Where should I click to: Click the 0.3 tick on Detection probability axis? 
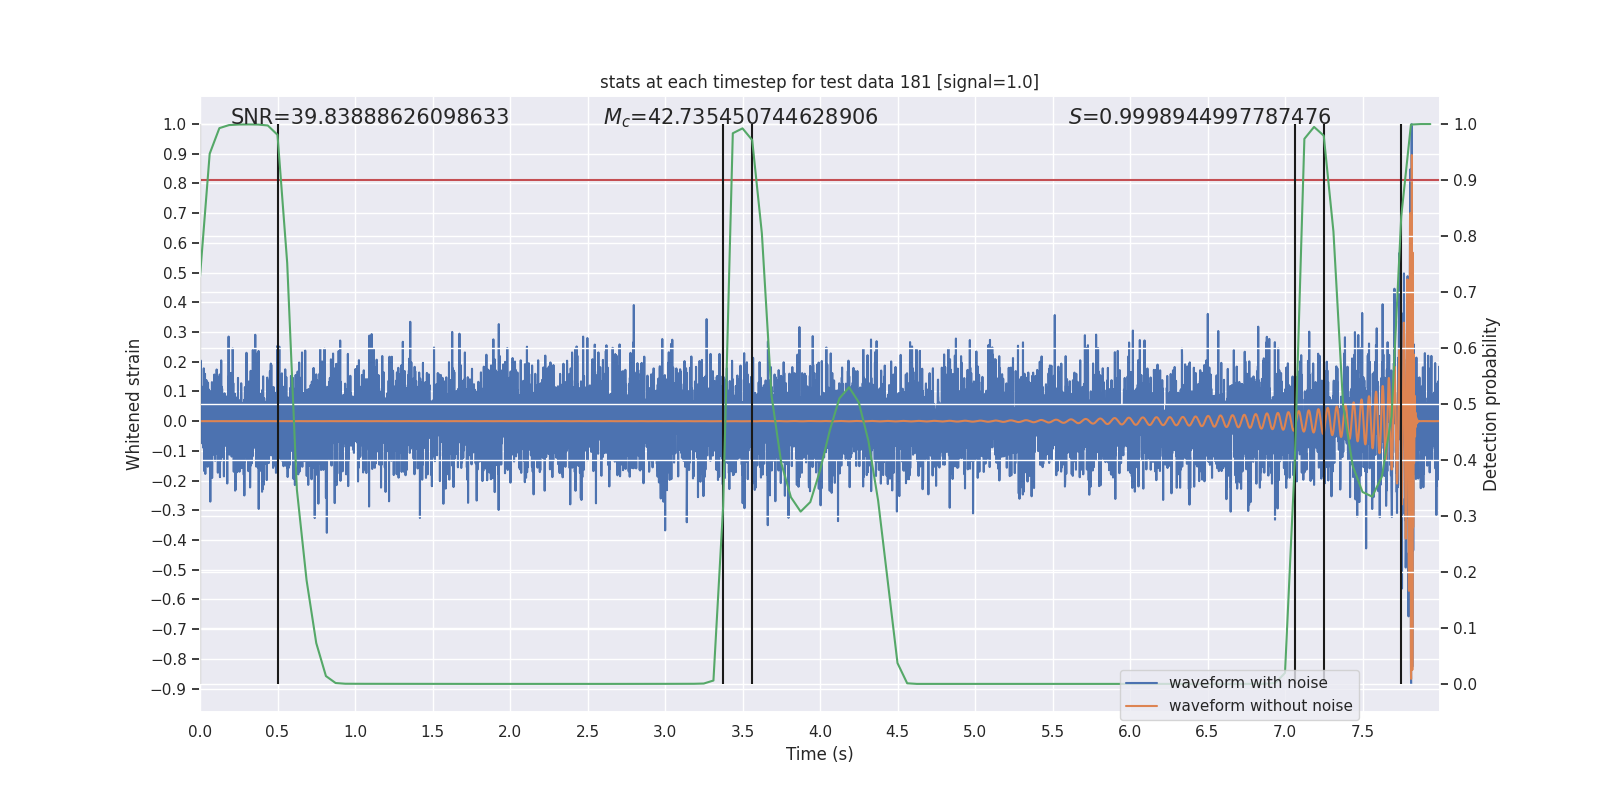click(x=1465, y=516)
